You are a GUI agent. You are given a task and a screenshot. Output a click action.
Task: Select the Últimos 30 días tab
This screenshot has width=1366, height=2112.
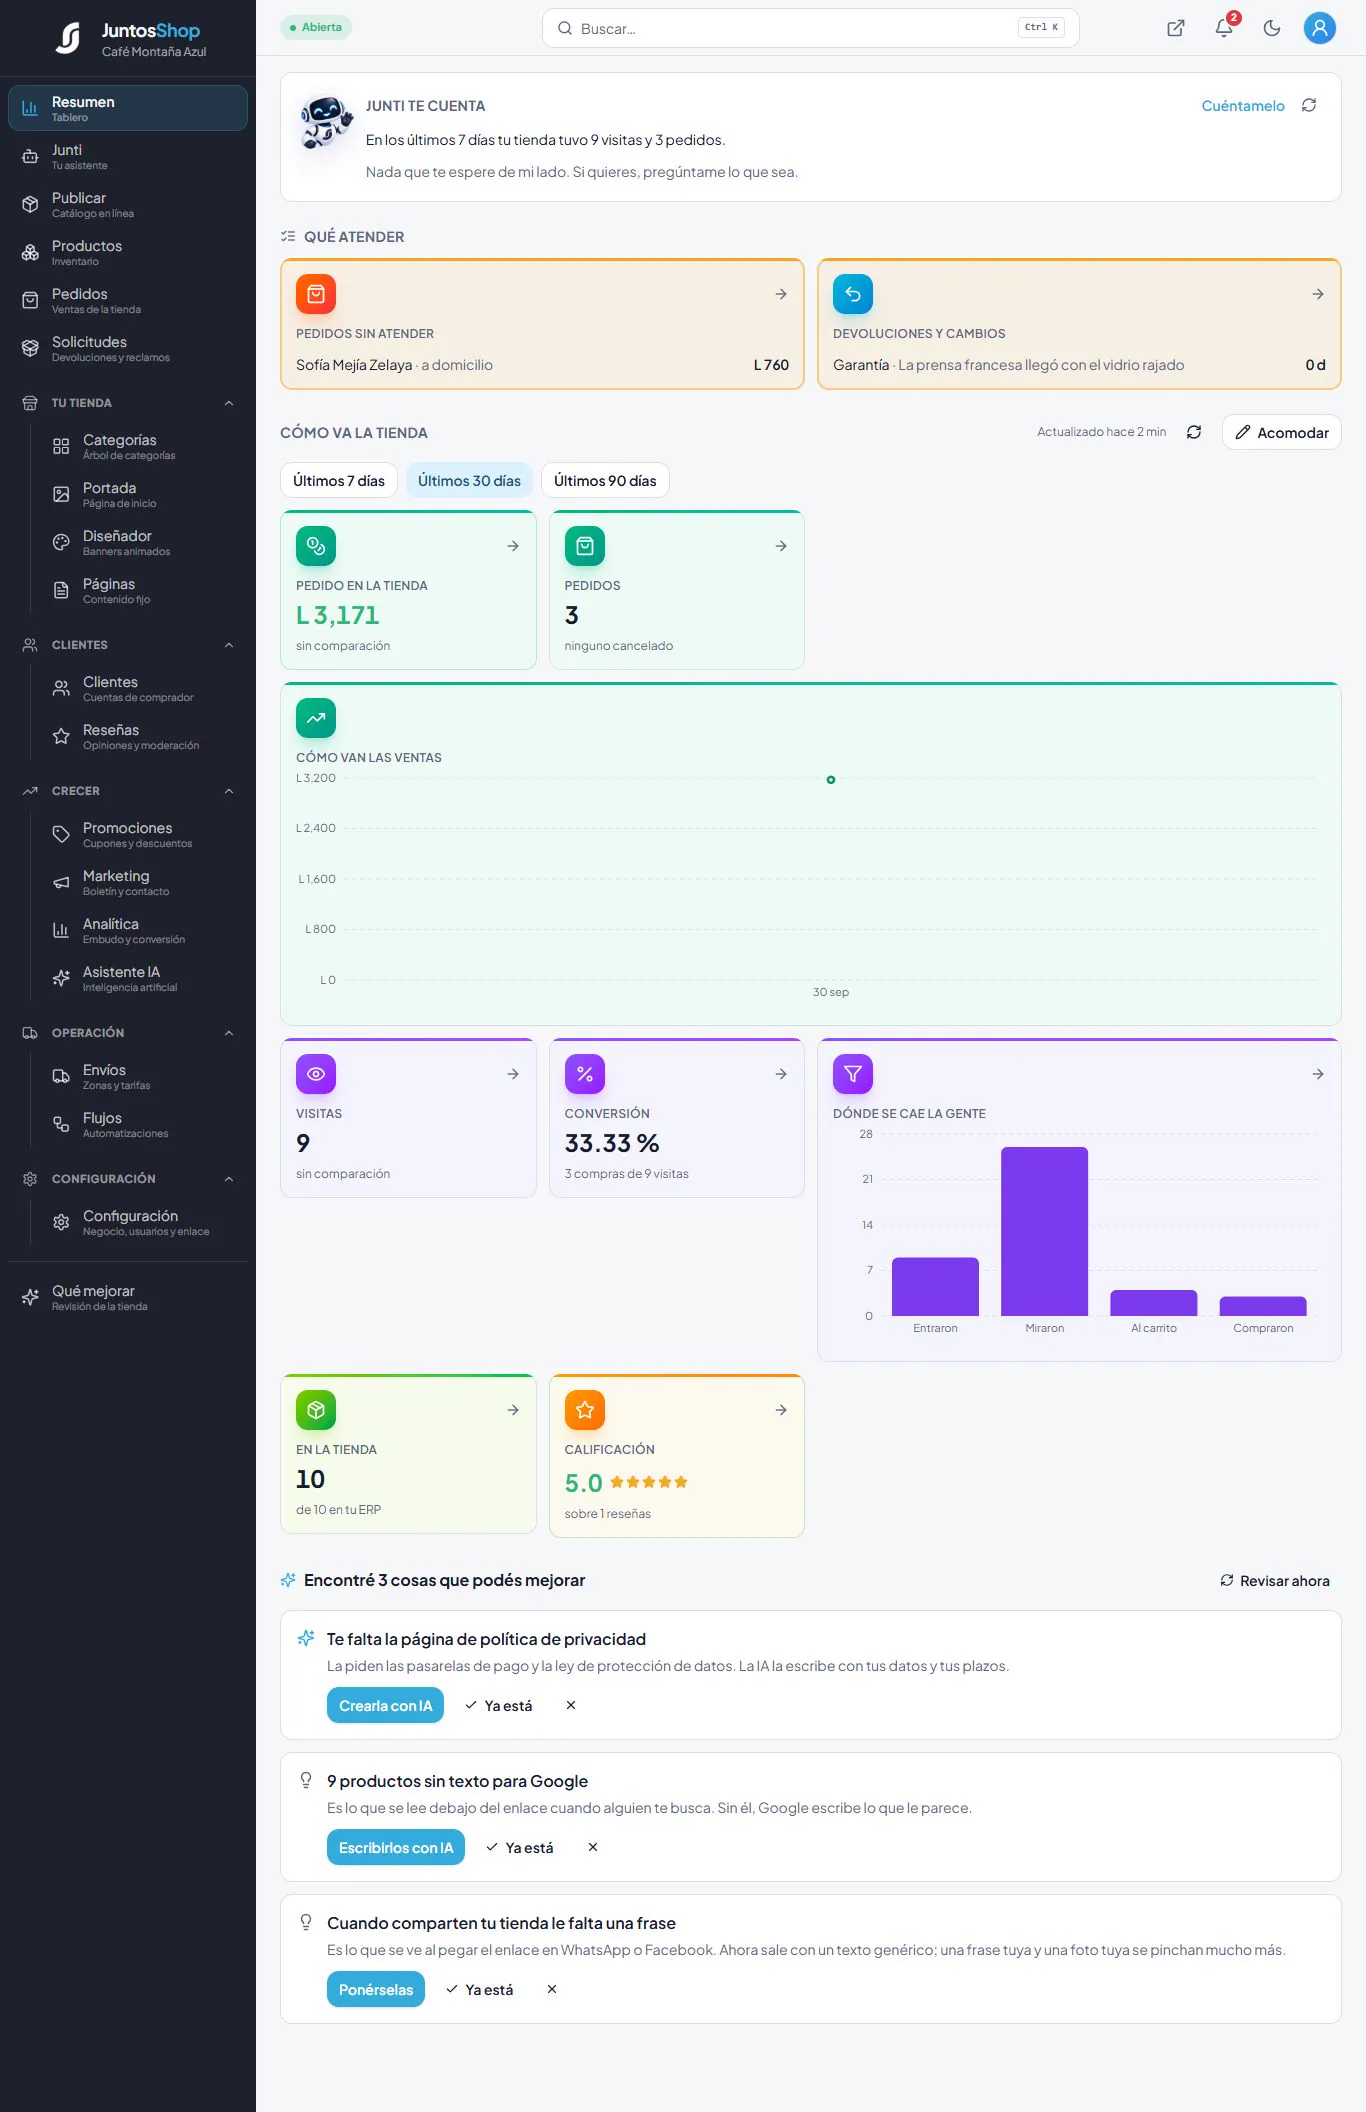469,480
